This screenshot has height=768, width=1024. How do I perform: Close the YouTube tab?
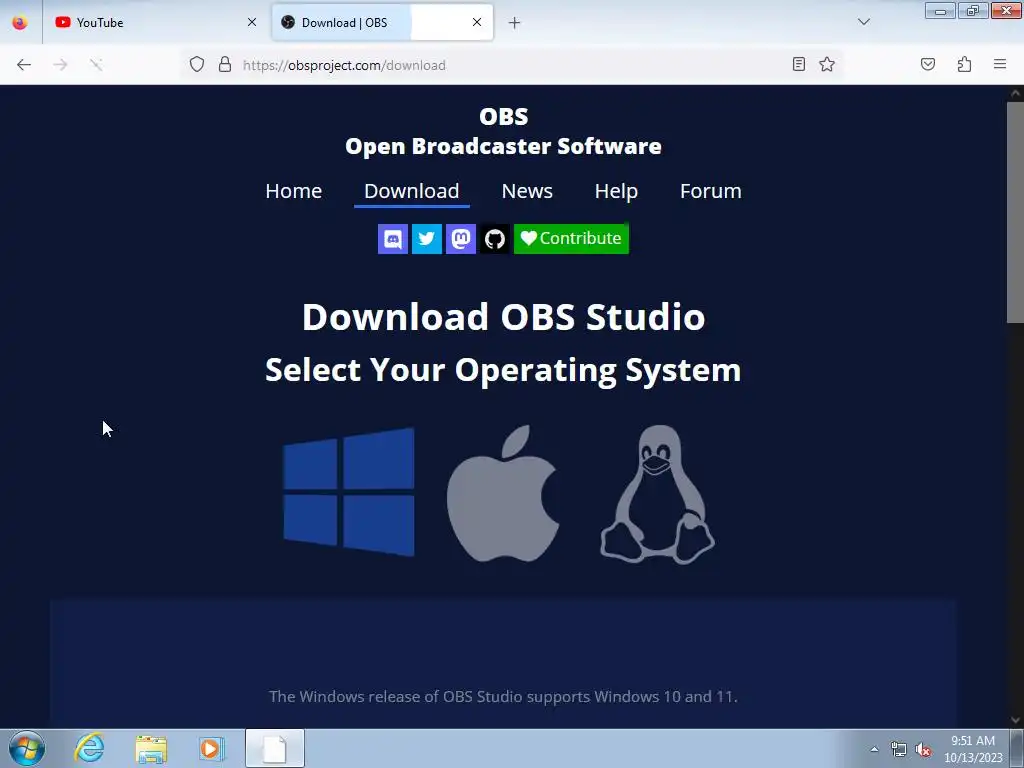click(251, 22)
